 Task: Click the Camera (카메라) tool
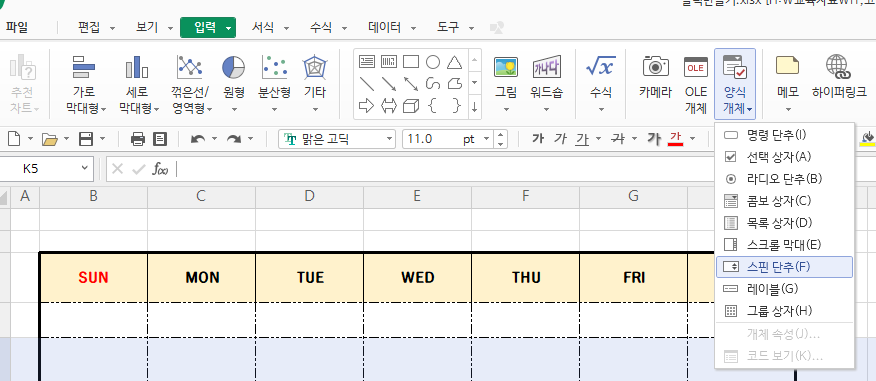(x=655, y=78)
